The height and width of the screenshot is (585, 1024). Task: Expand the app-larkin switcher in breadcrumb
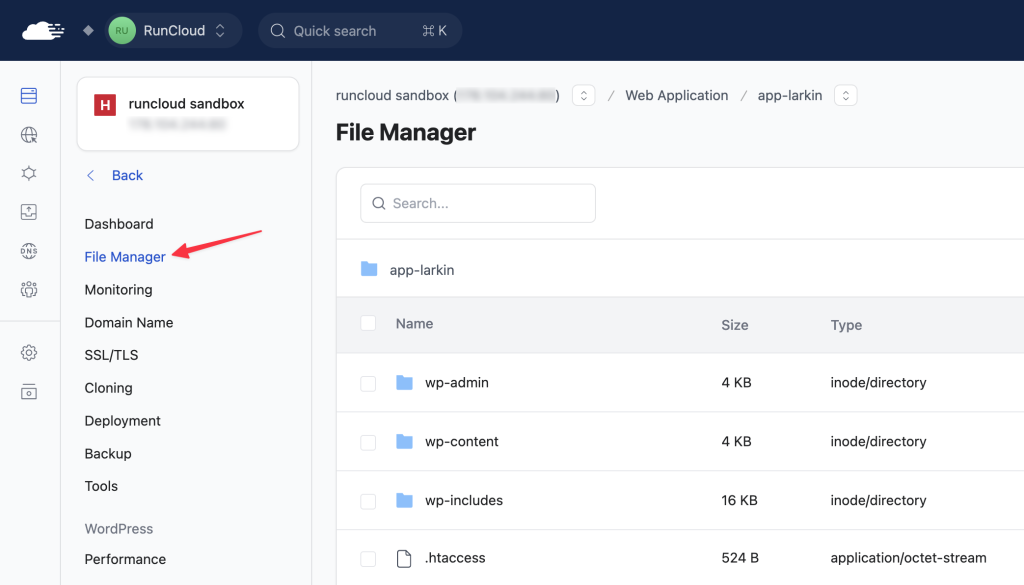coord(846,95)
